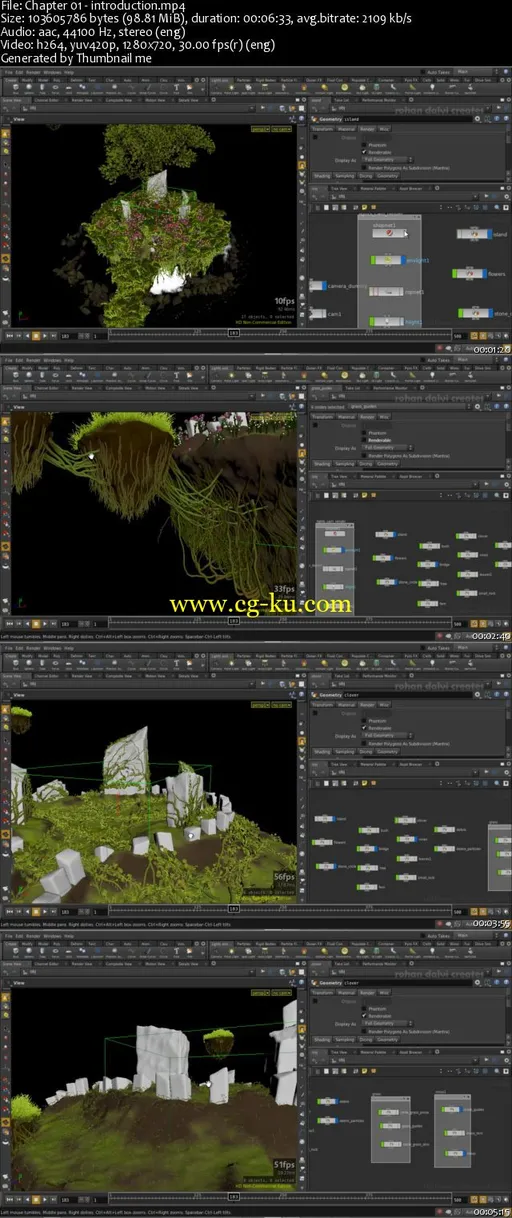Toggle Phantom checkbox in second thumbnail
Screen dimensions: 512x1218
(364, 433)
